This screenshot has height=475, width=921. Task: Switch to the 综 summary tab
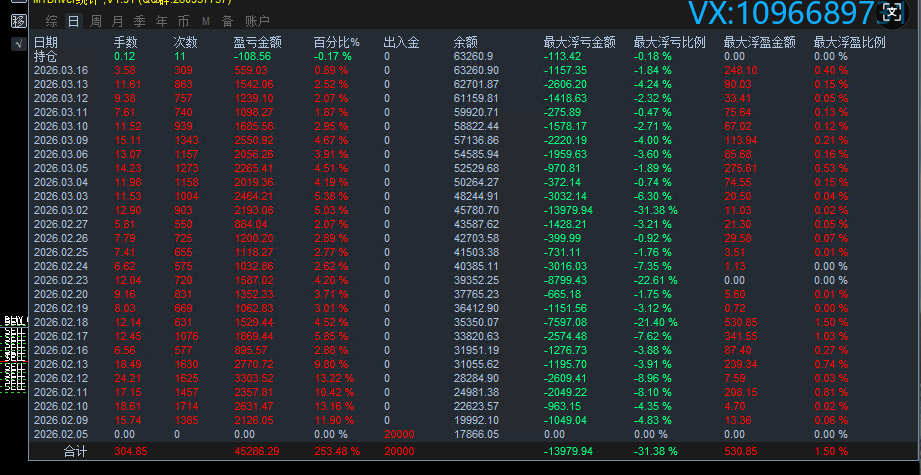(x=51, y=20)
